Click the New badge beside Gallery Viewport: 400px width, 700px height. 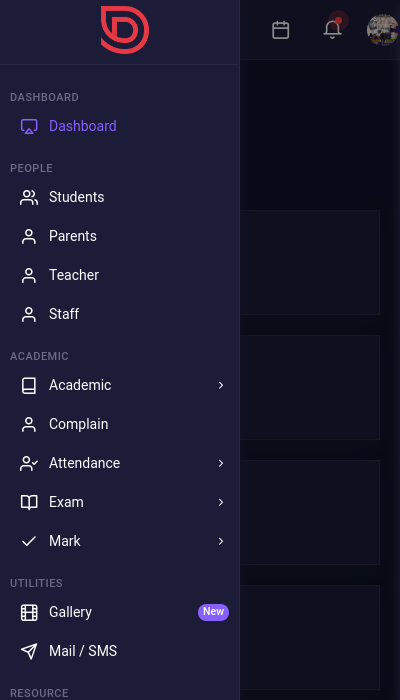(x=213, y=612)
